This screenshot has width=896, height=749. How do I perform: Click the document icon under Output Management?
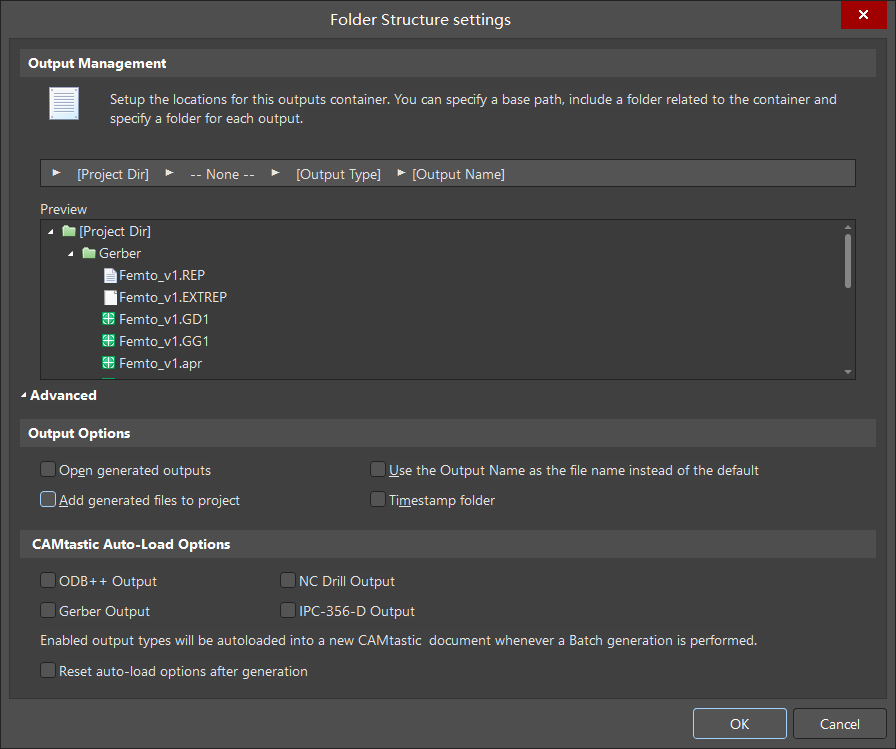tap(64, 103)
